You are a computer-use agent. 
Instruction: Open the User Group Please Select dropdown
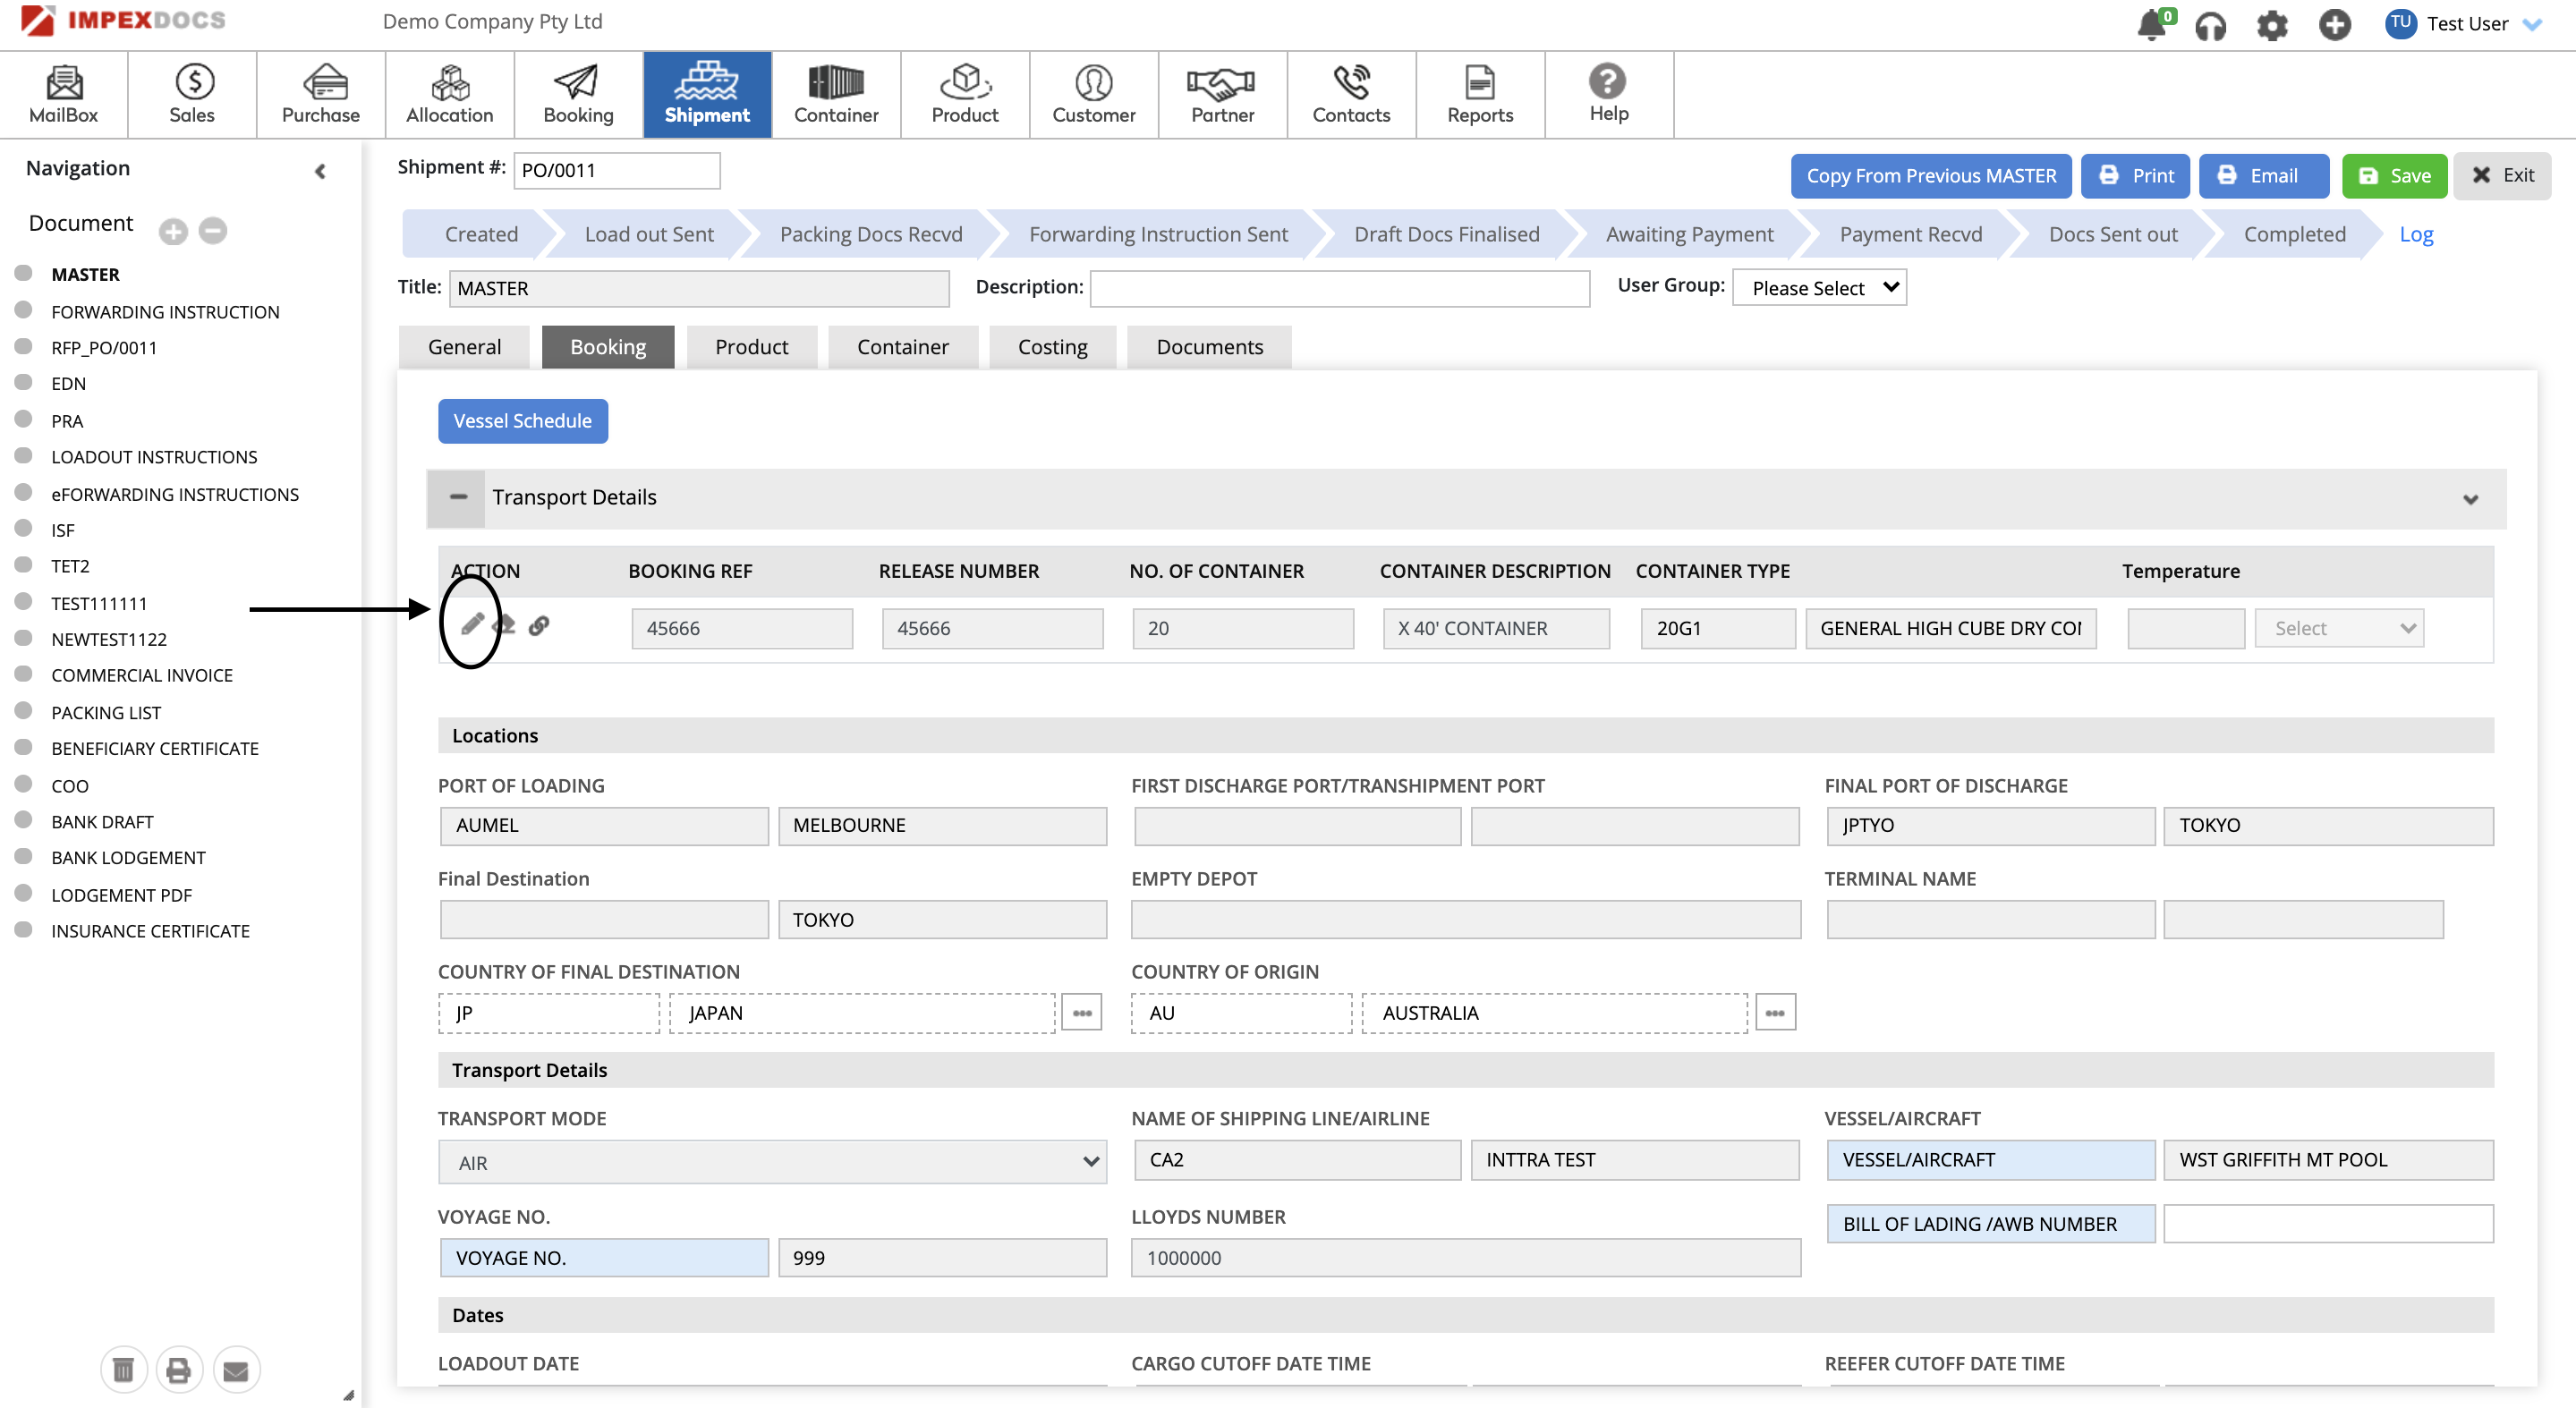[x=1819, y=288]
